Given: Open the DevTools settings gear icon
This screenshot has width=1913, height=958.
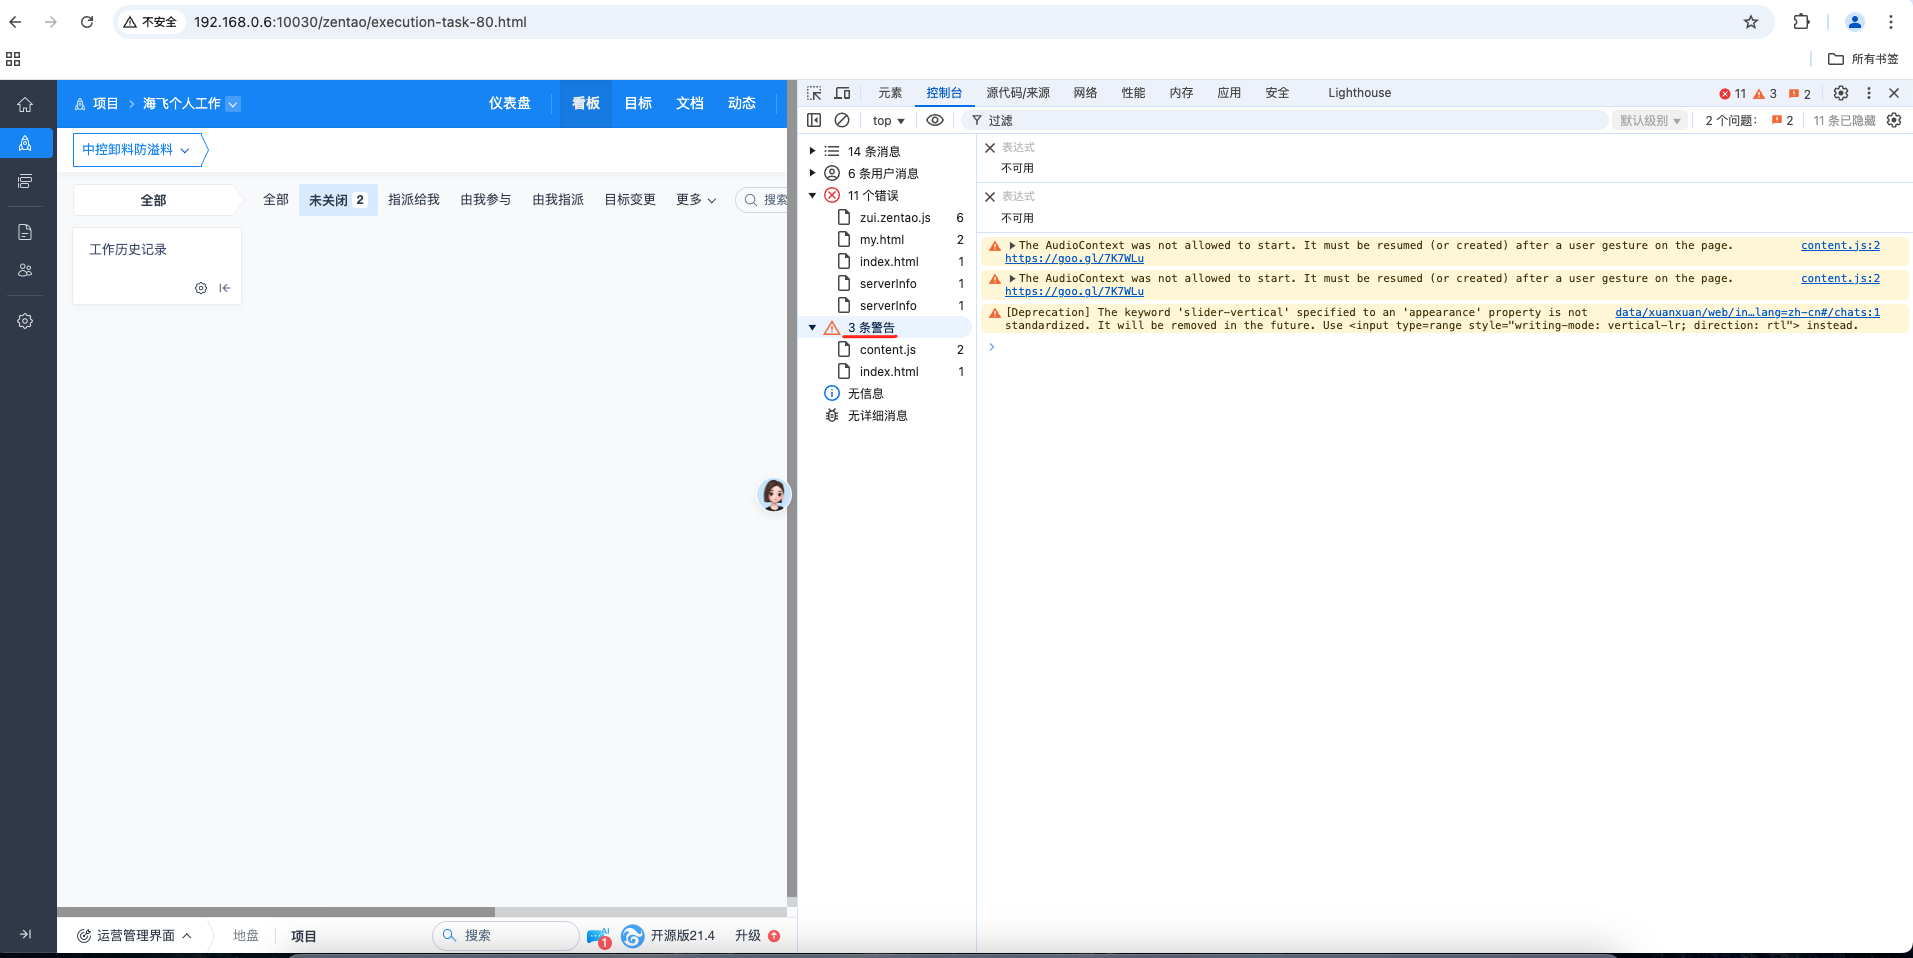Looking at the screenshot, I should click(x=1840, y=93).
